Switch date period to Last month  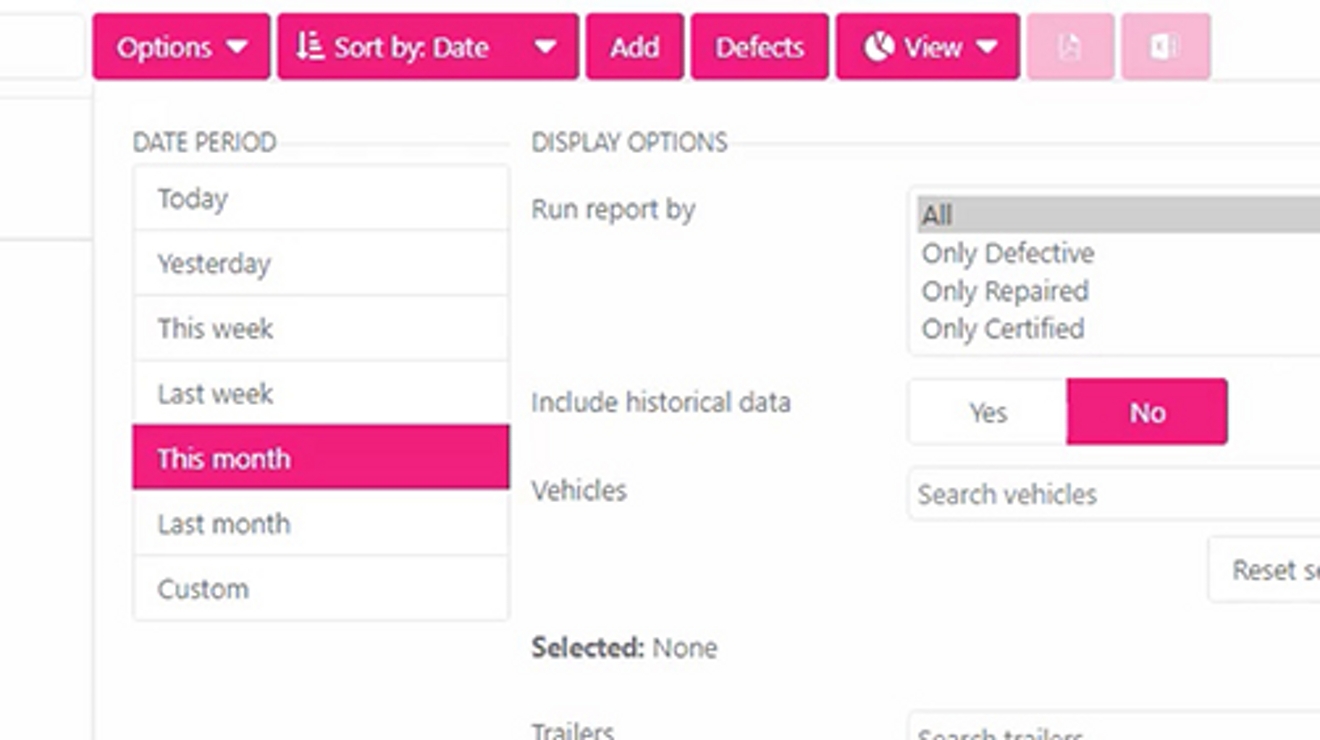320,523
